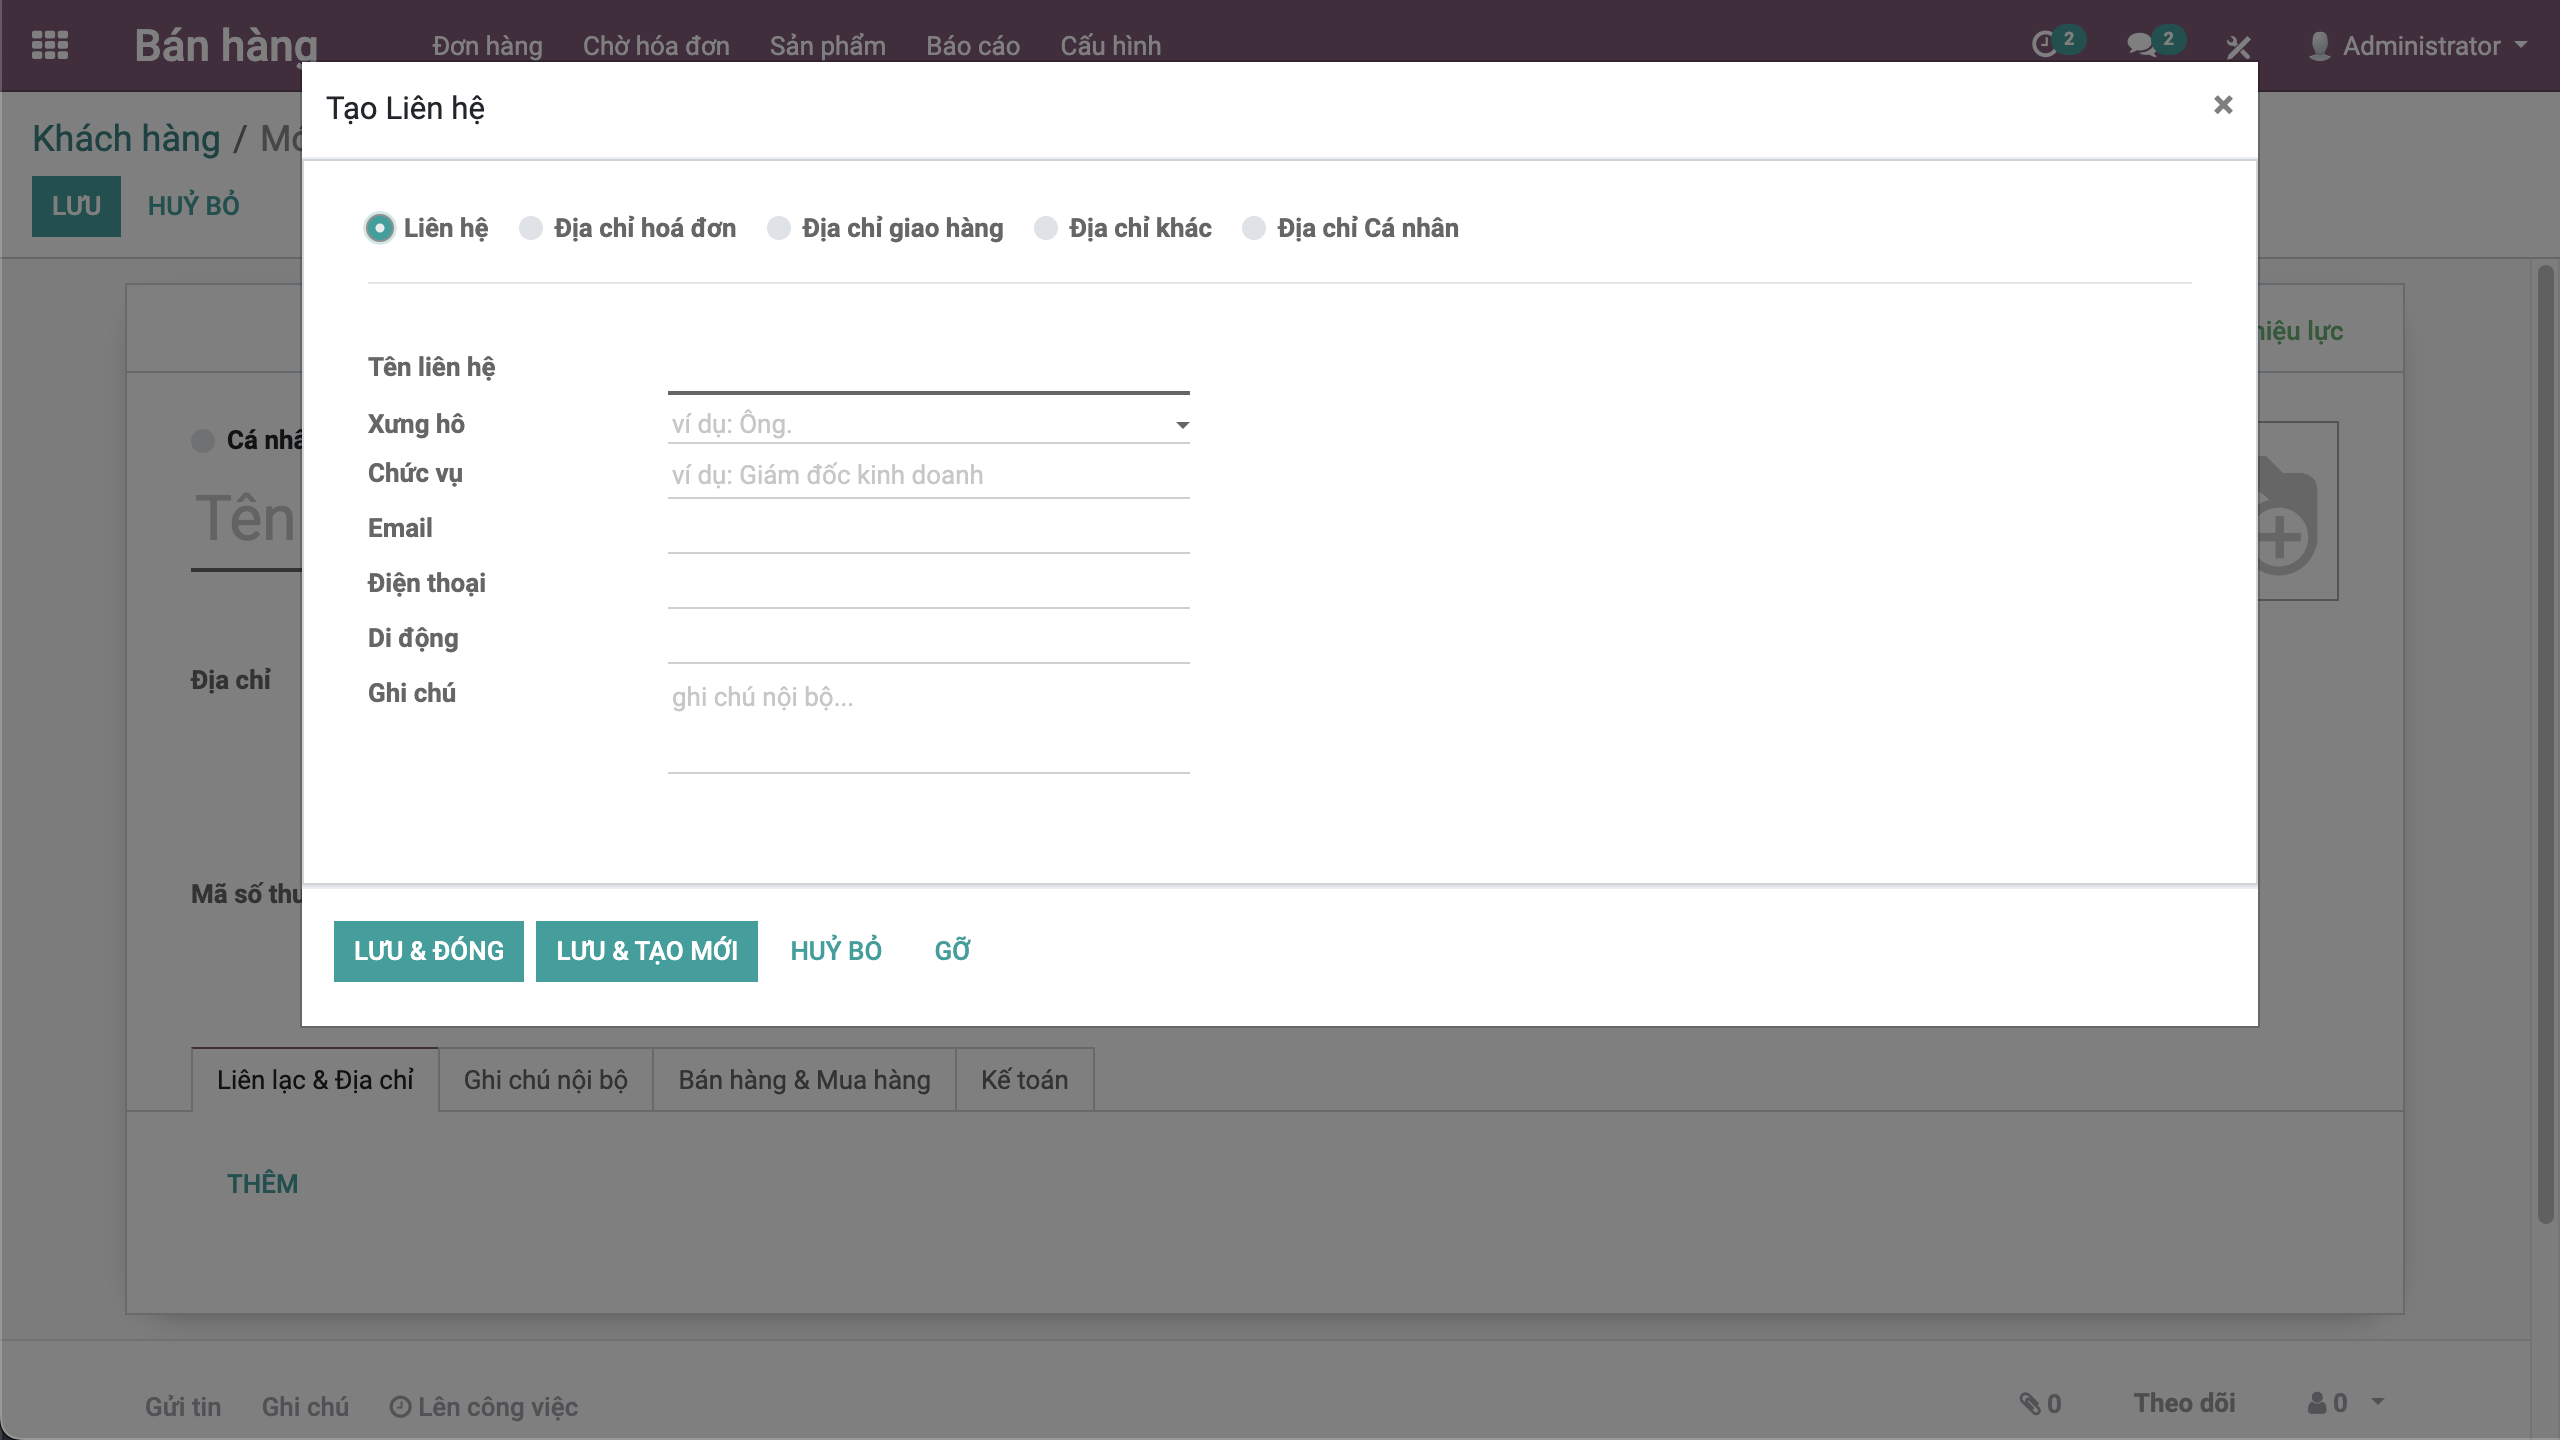
Task: Select Địa chỉ hoá đơn radio option
Action: (531, 229)
